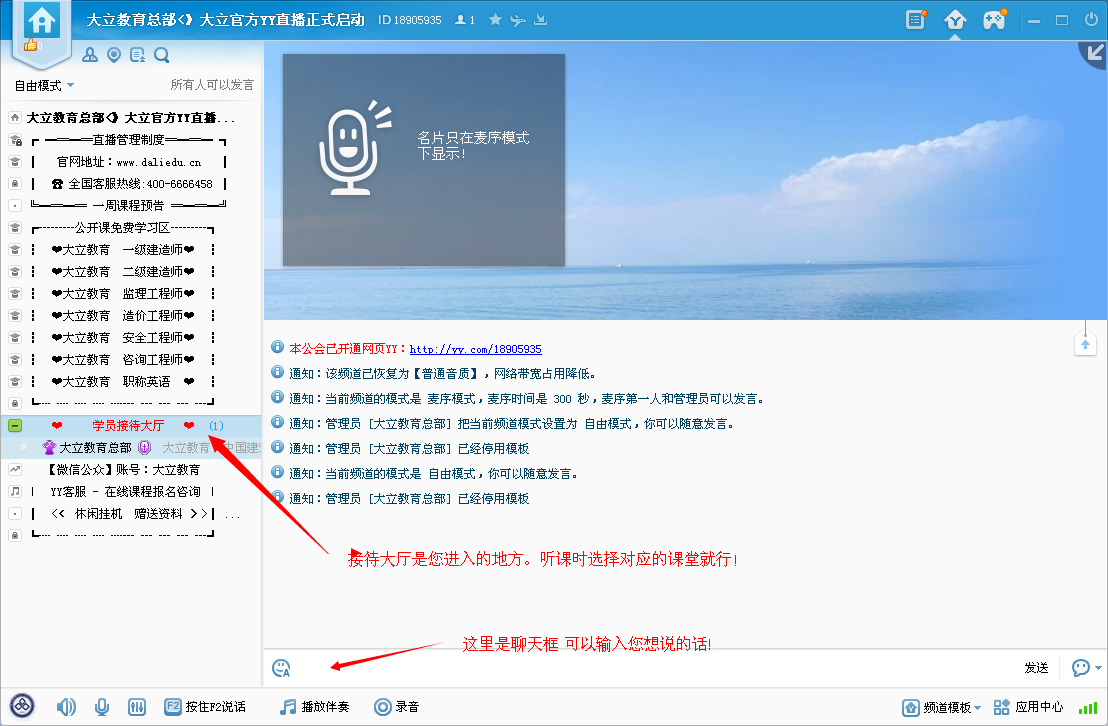Click the thumbs-up like icon under the home badge
The width and height of the screenshot is (1108, 726).
[x=30, y=46]
